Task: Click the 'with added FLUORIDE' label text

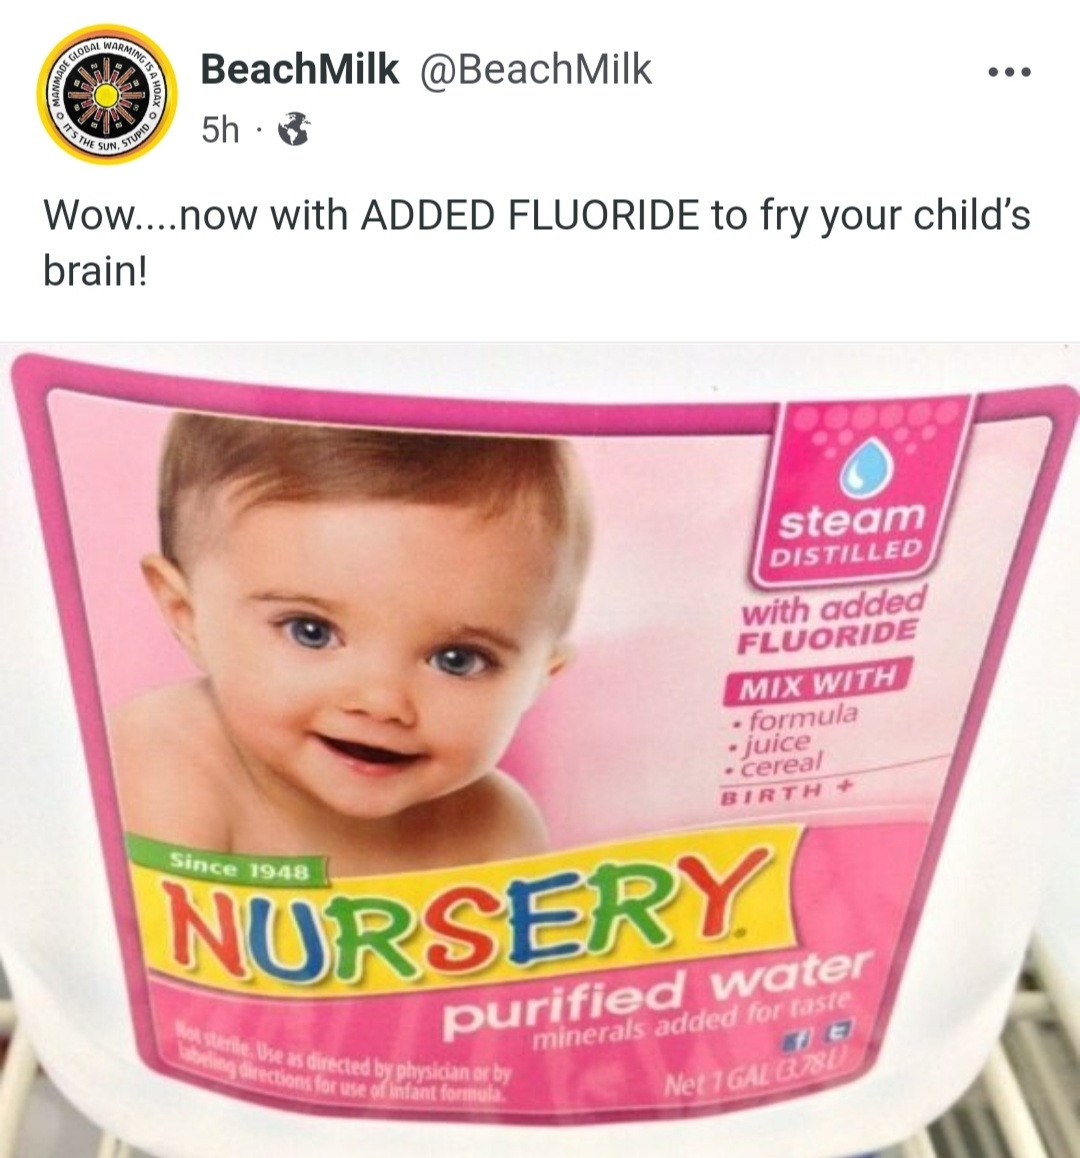Action: [x=831, y=620]
